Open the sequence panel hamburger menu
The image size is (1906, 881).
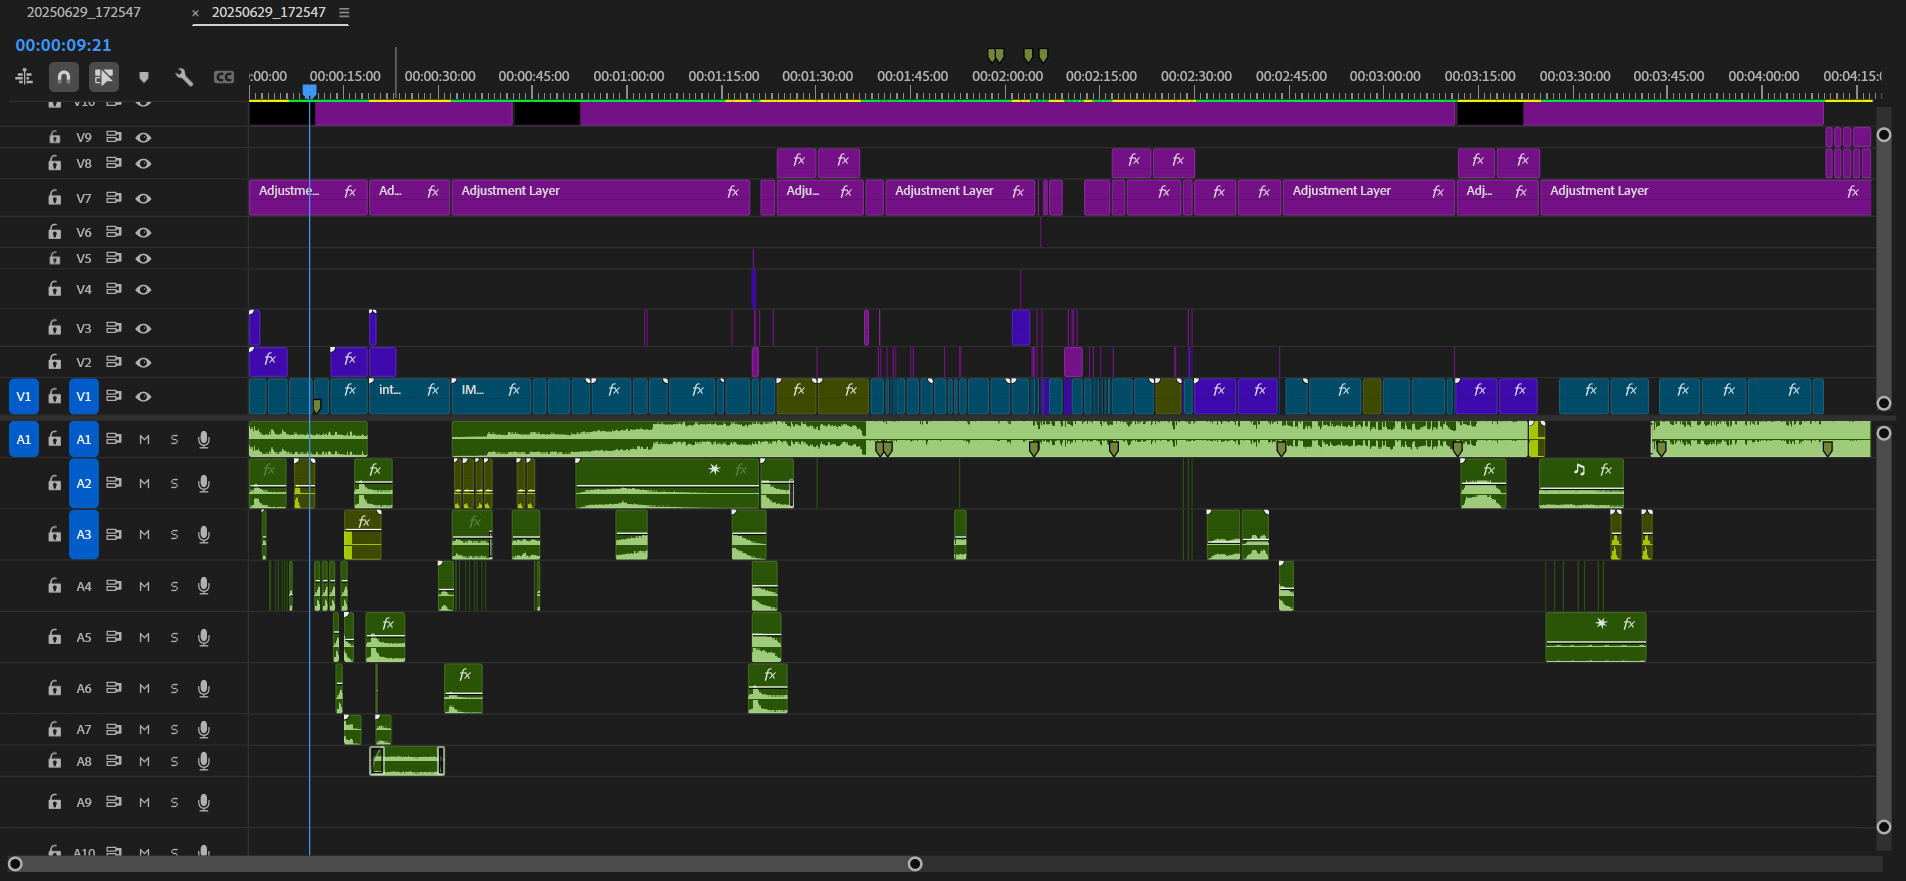(x=344, y=13)
